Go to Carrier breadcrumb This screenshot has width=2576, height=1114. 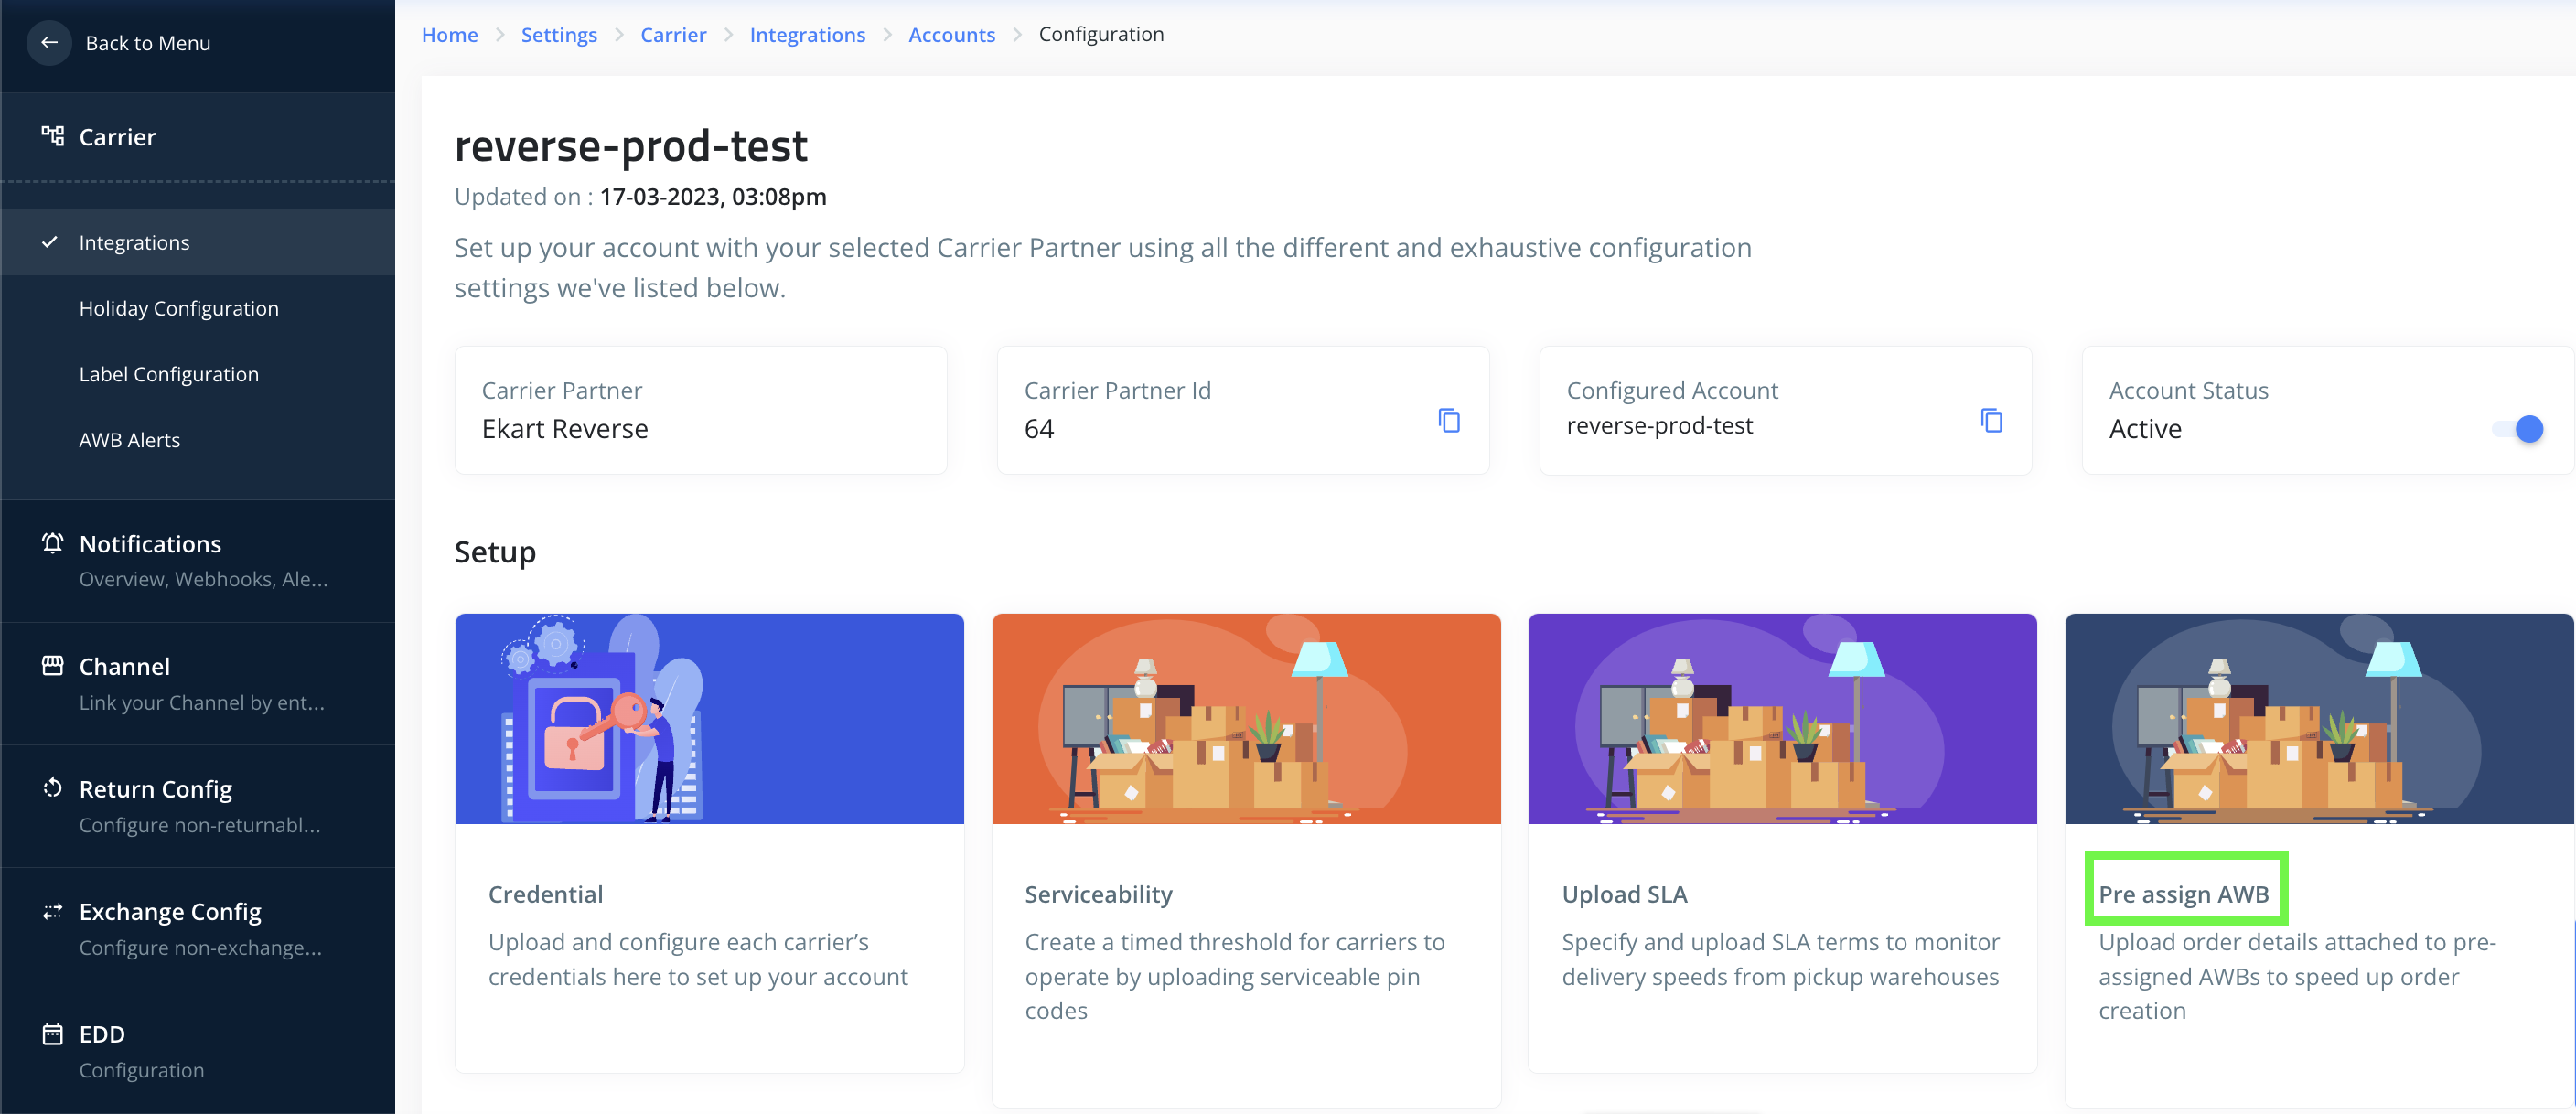click(673, 34)
